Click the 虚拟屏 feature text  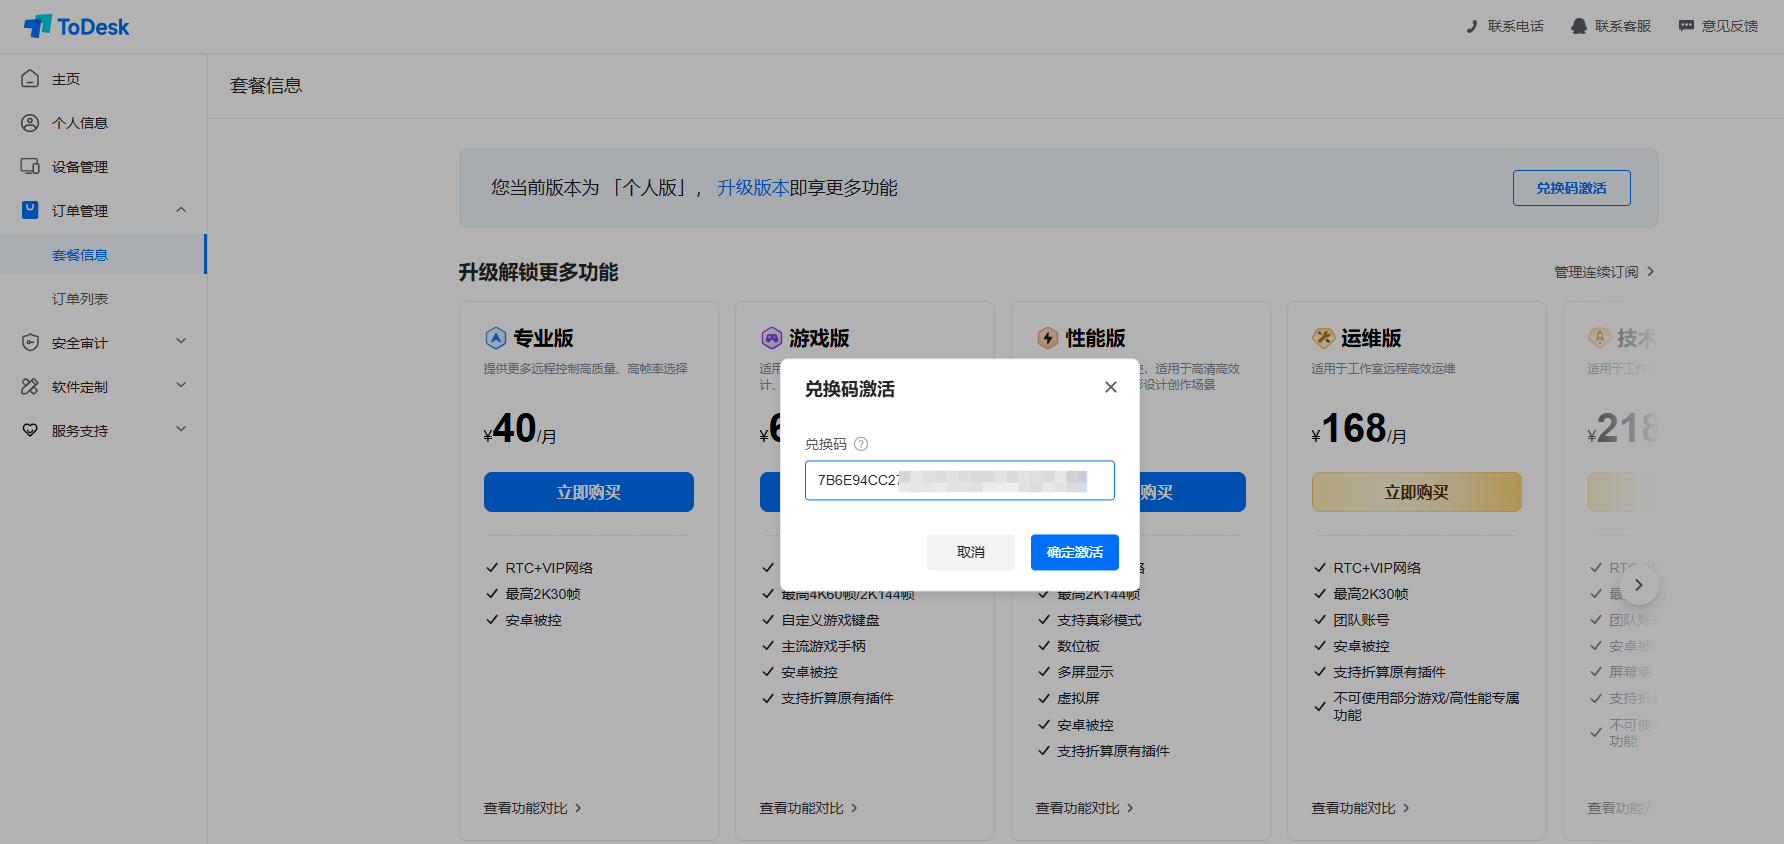click(x=1078, y=698)
